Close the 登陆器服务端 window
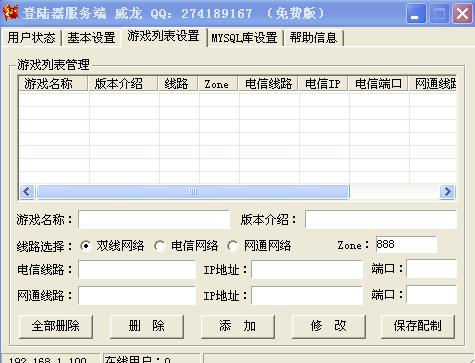 pos(462,13)
